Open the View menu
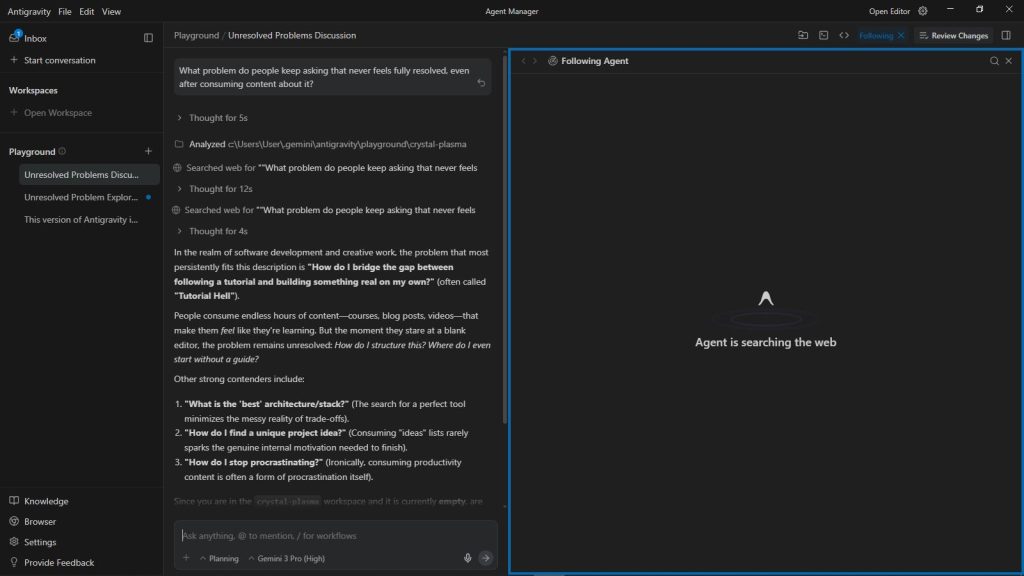Viewport: 1024px width, 576px height. (x=111, y=11)
